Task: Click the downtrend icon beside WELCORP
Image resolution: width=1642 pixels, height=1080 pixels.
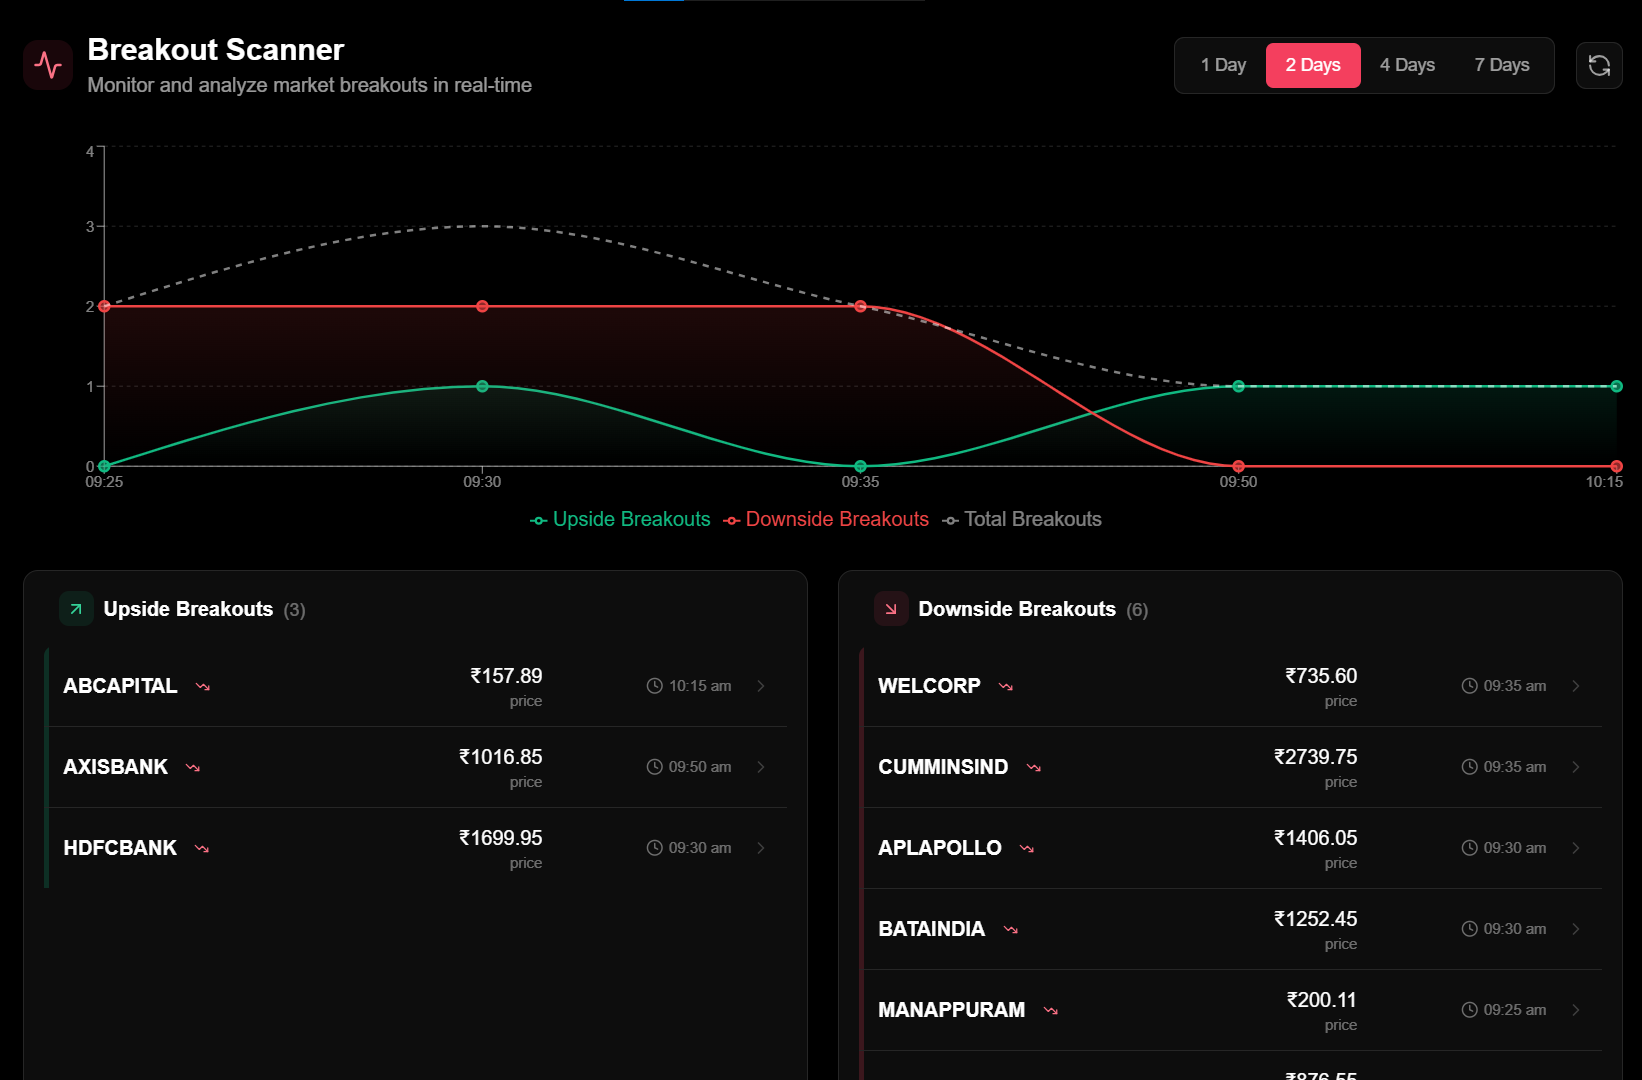Action: coord(1006,687)
